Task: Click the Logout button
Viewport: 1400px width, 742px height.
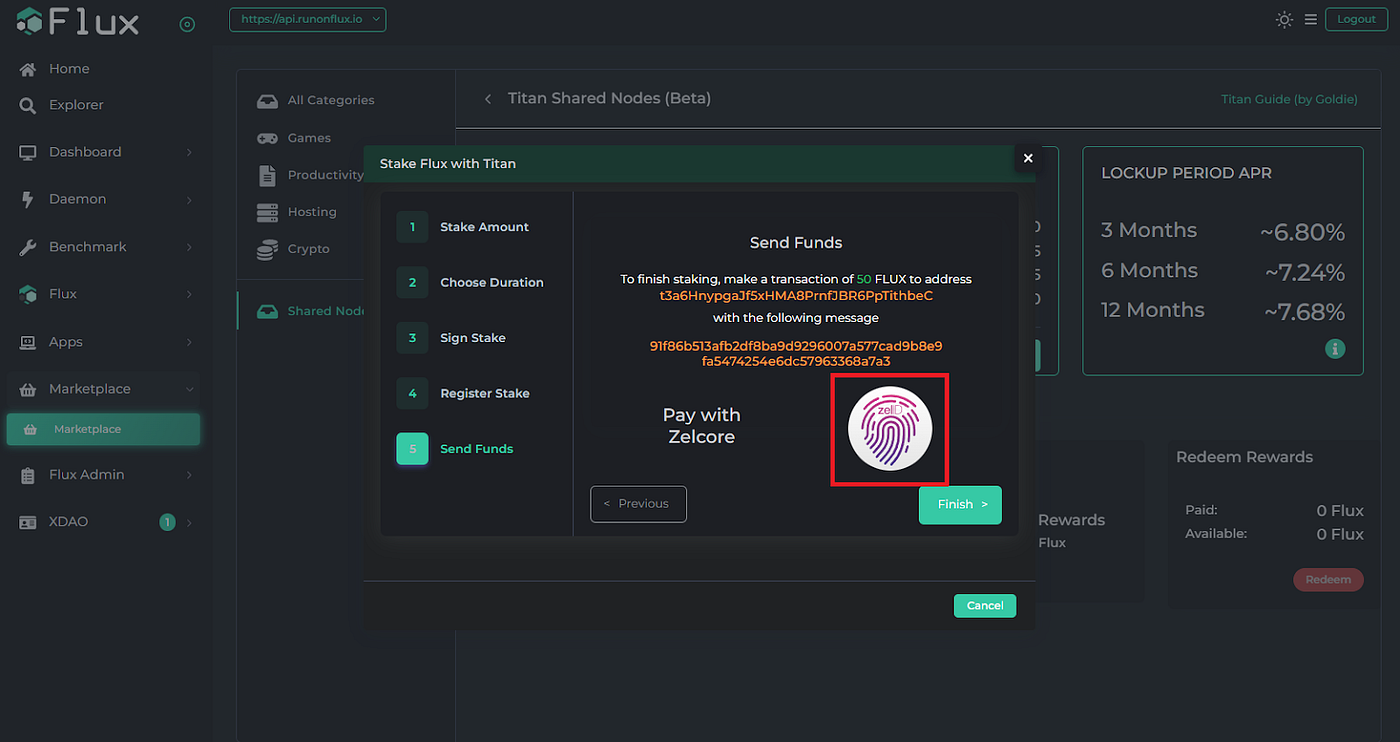Action: point(1356,19)
